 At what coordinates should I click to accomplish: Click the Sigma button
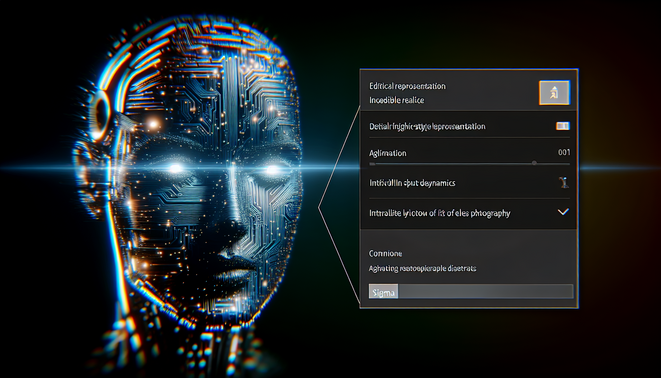tap(383, 292)
